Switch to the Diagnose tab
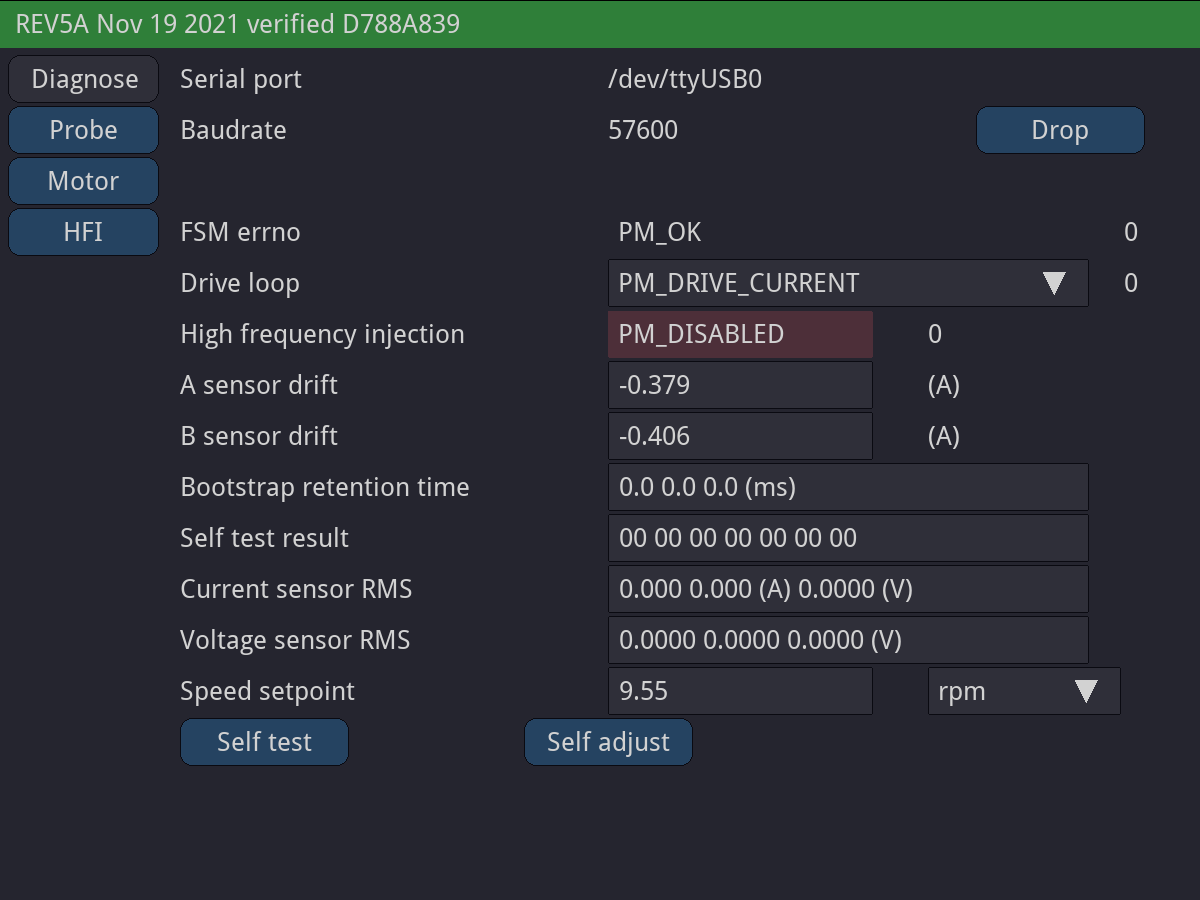The height and width of the screenshot is (900, 1200). coord(84,79)
